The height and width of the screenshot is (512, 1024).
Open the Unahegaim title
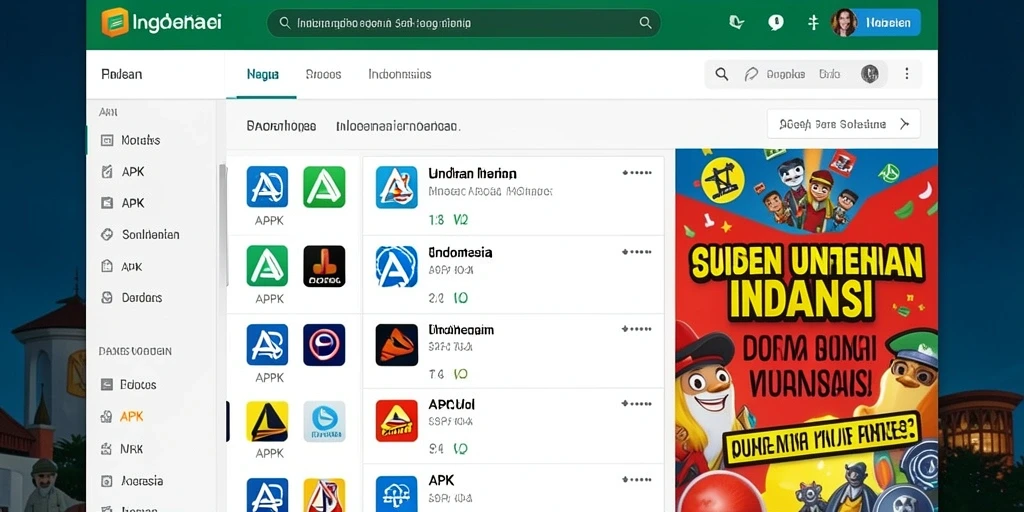pyautogui.click(x=460, y=330)
